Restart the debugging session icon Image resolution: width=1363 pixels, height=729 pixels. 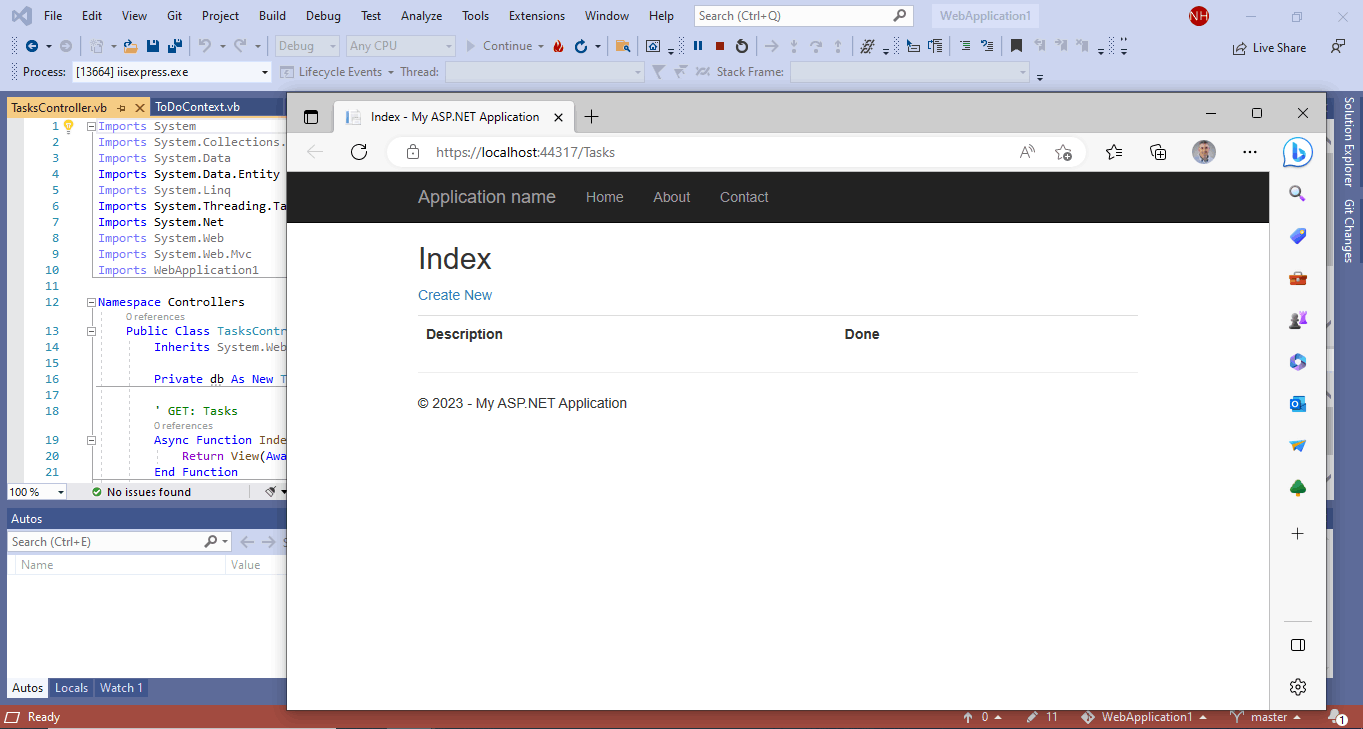(740, 46)
